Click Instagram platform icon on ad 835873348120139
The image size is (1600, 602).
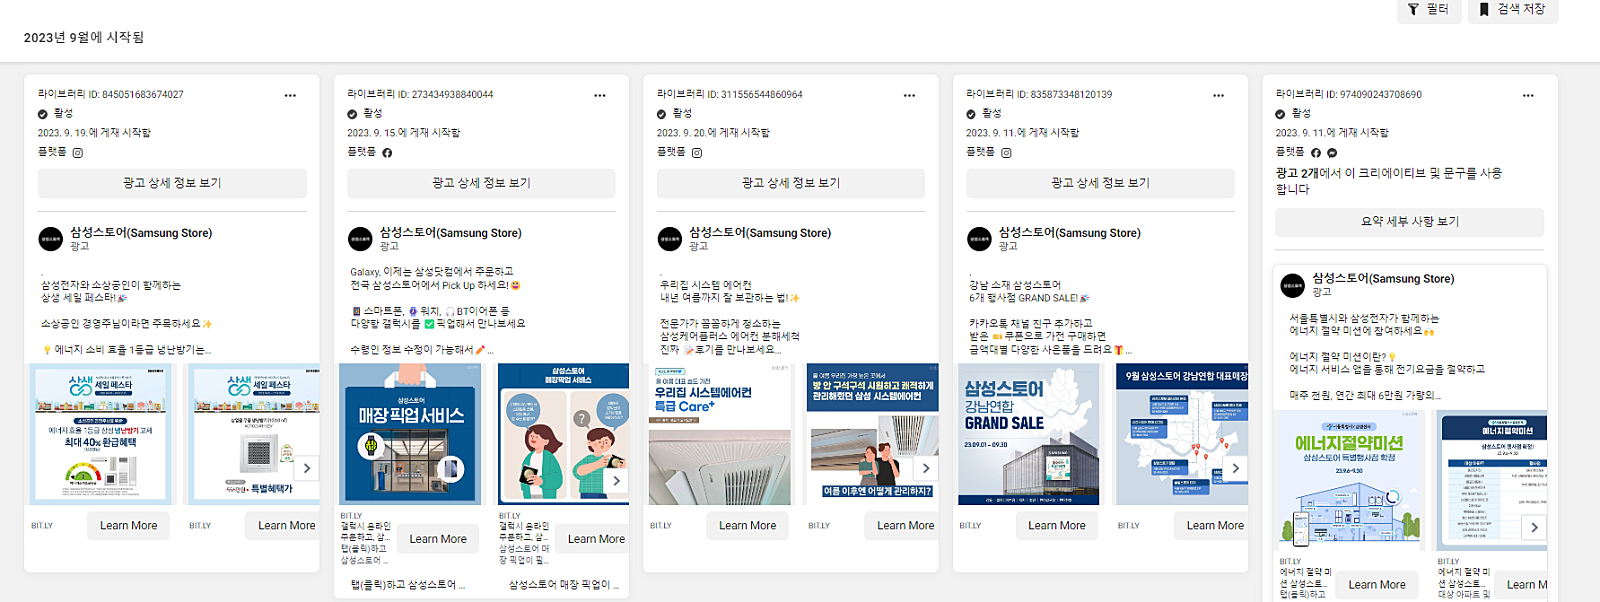coord(1006,153)
